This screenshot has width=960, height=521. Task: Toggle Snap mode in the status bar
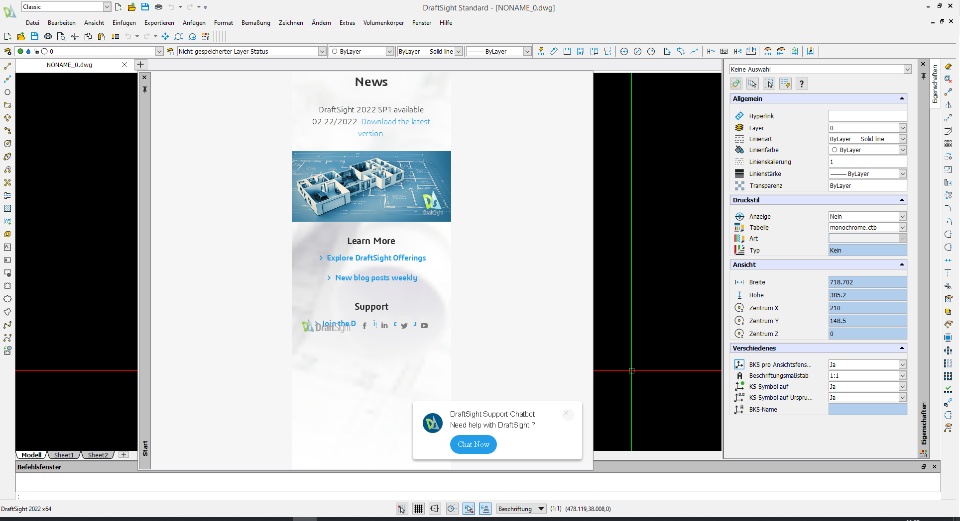(402, 509)
